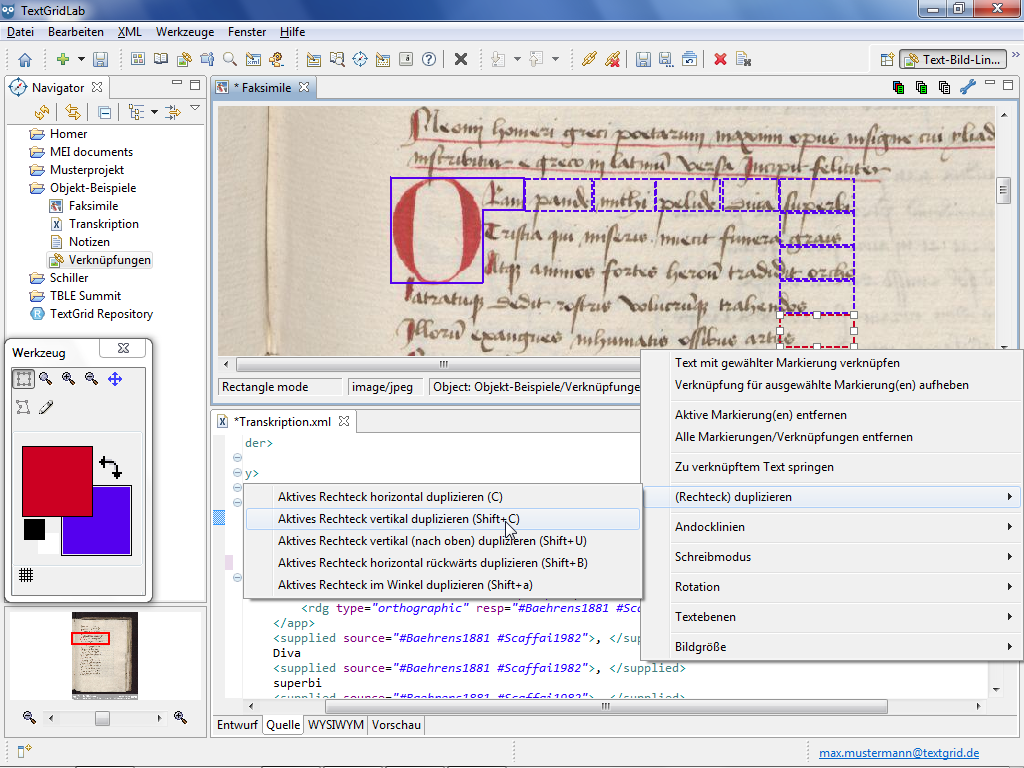The height and width of the screenshot is (768, 1024).
Task: Choose 'Aktives Rechteck horizontal duplizieren (C)'
Action: 390,497
